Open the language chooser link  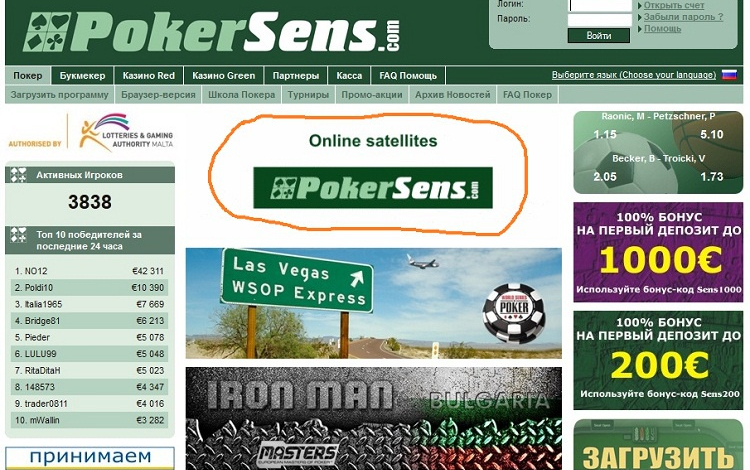coord(634,75)
